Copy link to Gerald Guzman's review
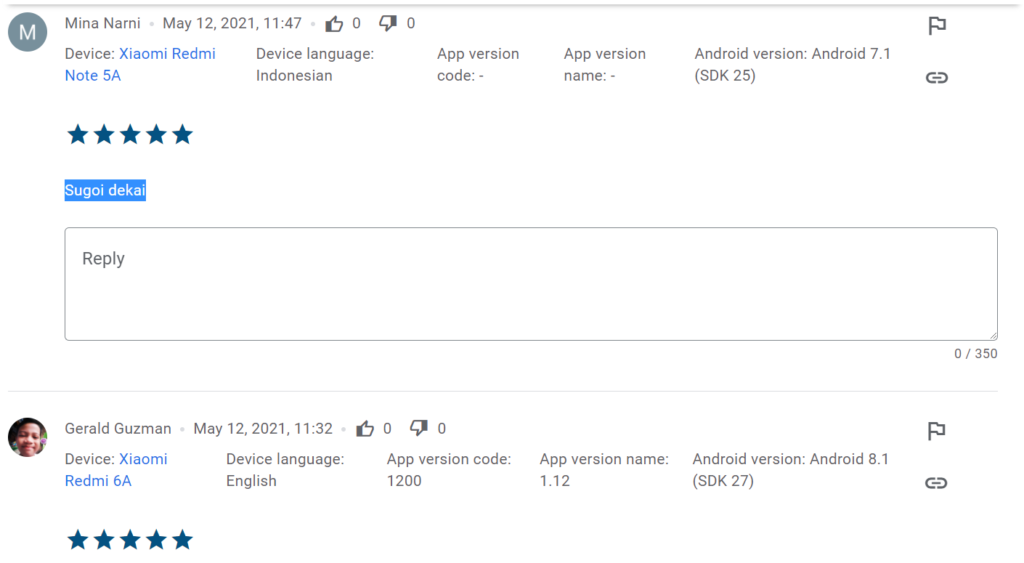 point(937,483)
